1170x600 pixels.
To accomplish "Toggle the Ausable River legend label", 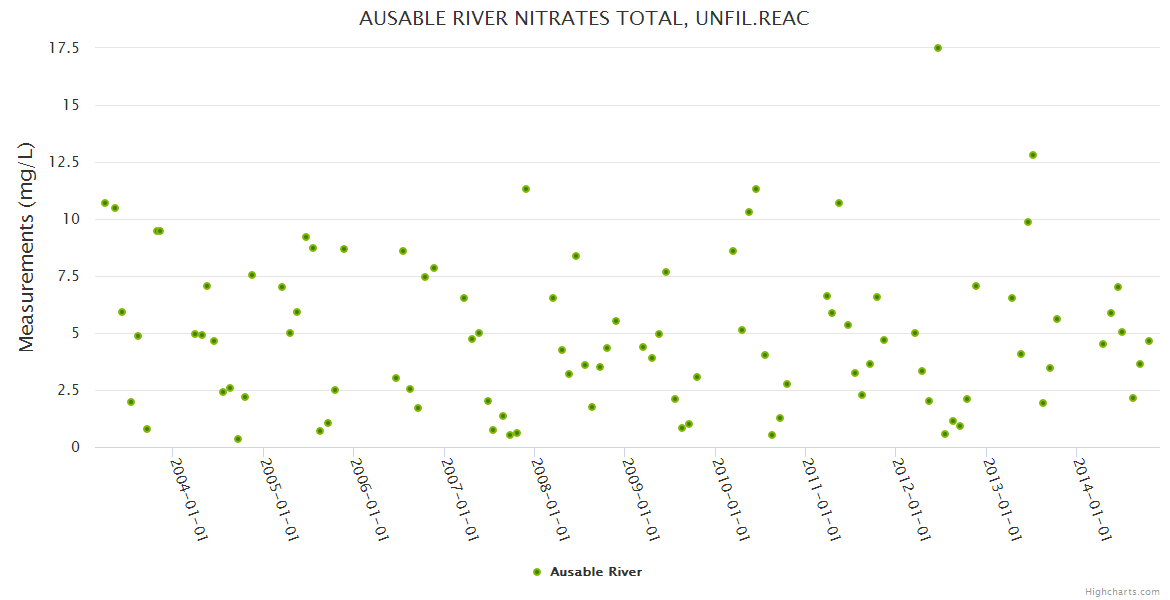I will 595,572.
